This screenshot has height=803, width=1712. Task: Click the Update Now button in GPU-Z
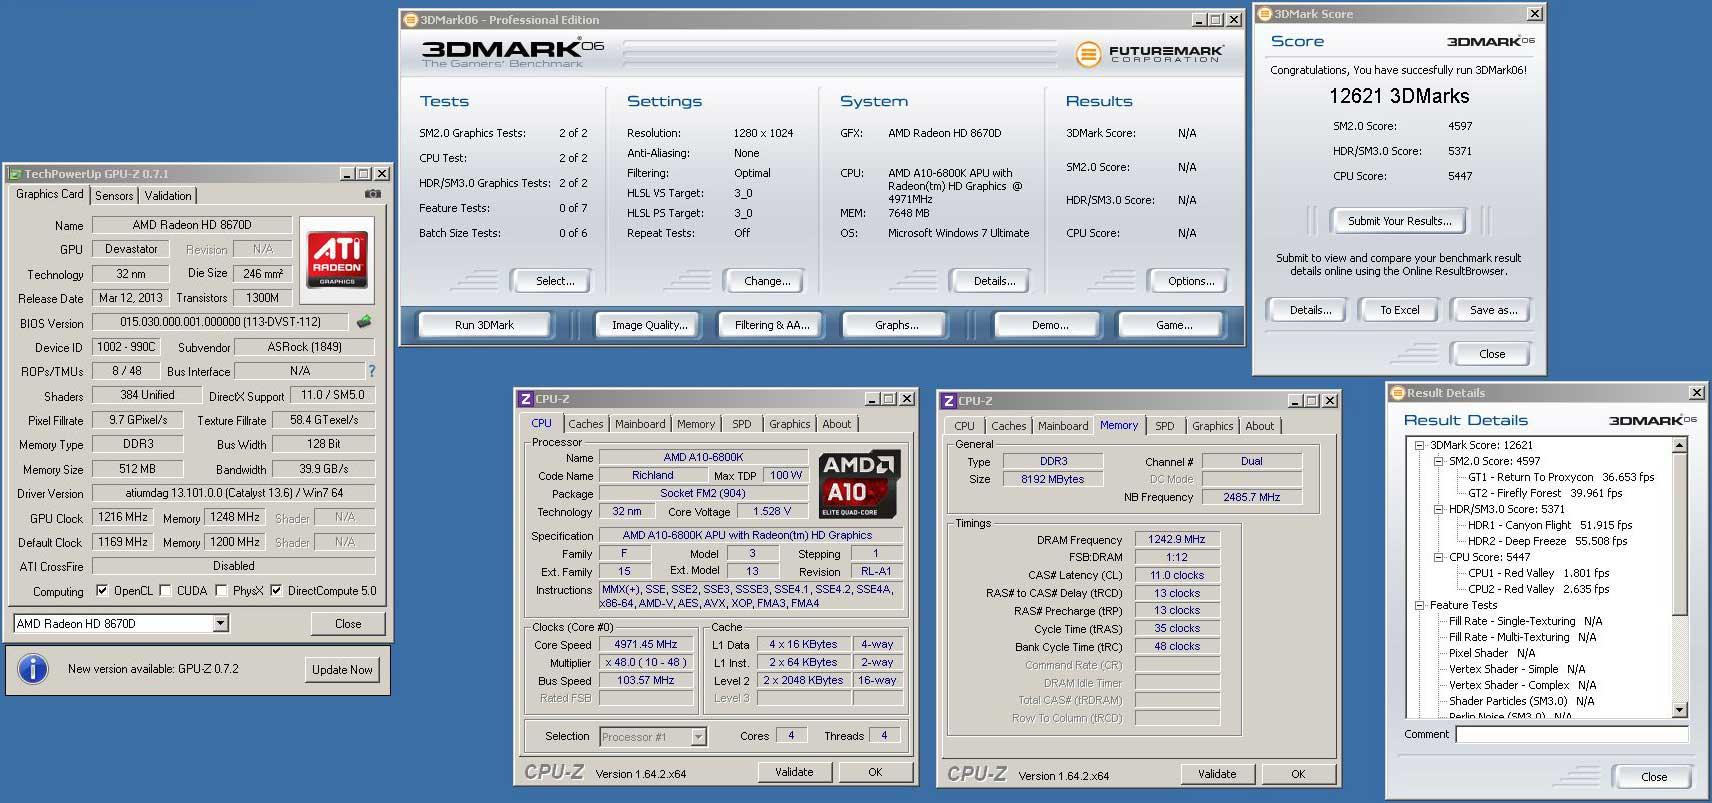[x=342, y=670]
